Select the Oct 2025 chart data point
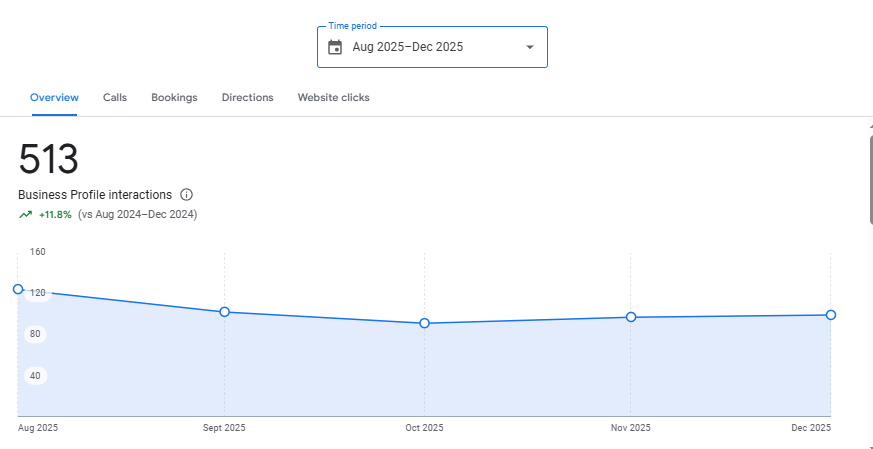Viewport: 873px width, 449px height. click(424, 323)
